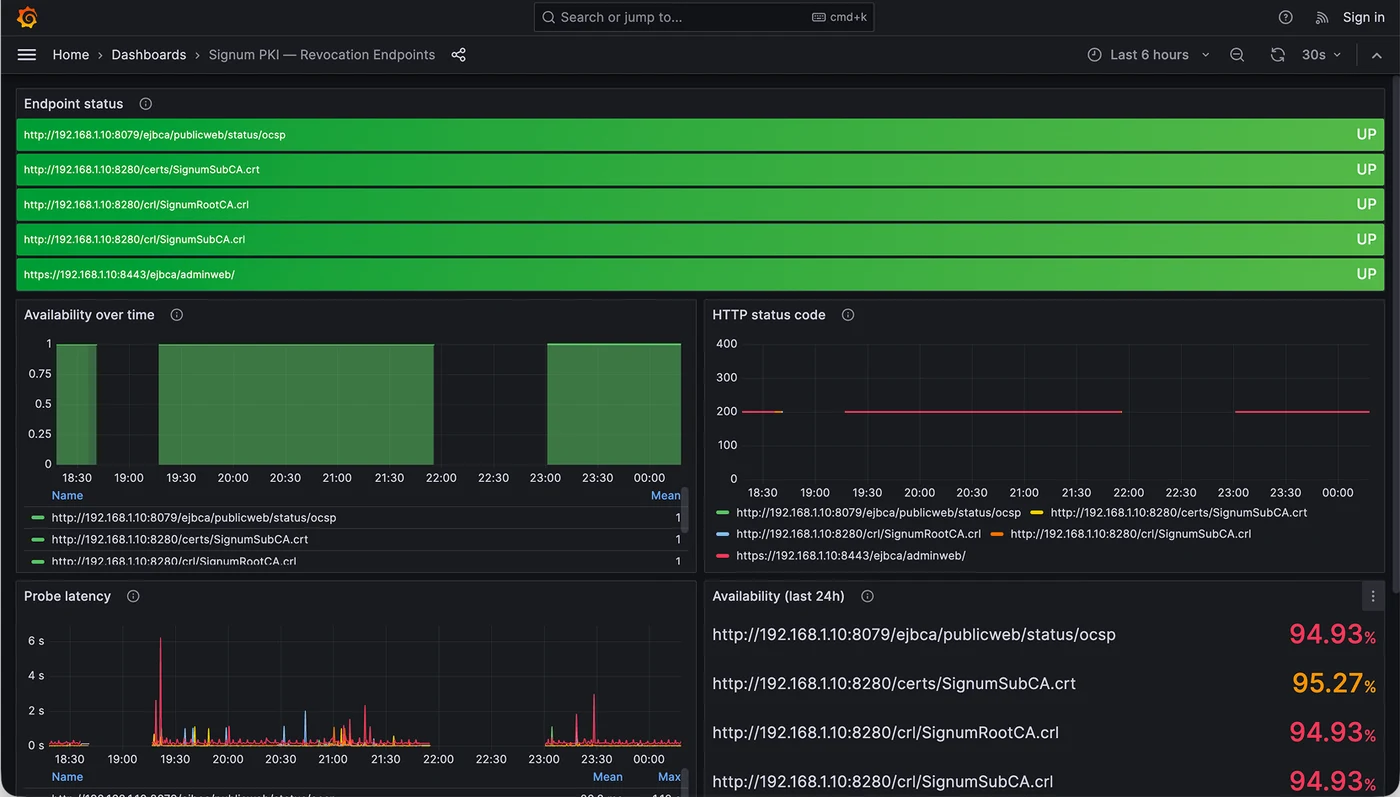The image size is (1400, 797).
Task: Toggle certs/SignumSubCA.crt in HTTP status legend
Action: click(1179, 512)
